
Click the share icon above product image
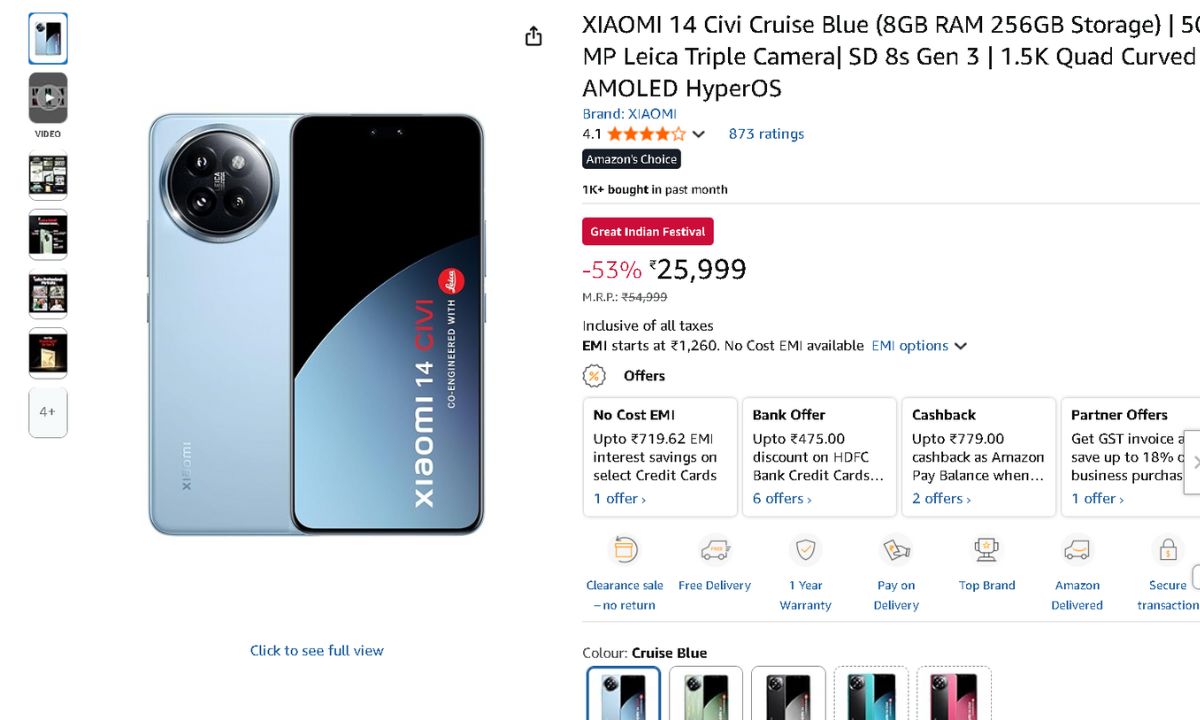click(533, 36)
